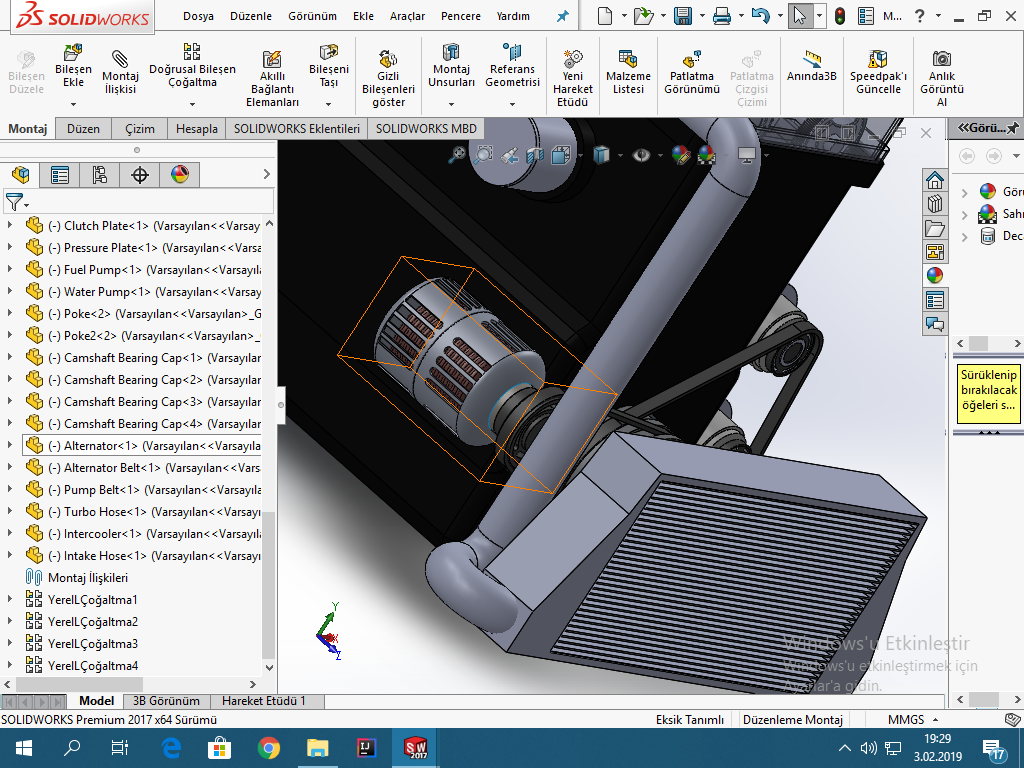This screenshot has height=768, width=1024.
Task: Click the Section View icon in viewport toolbar
Action: click(x=535, y=155)
